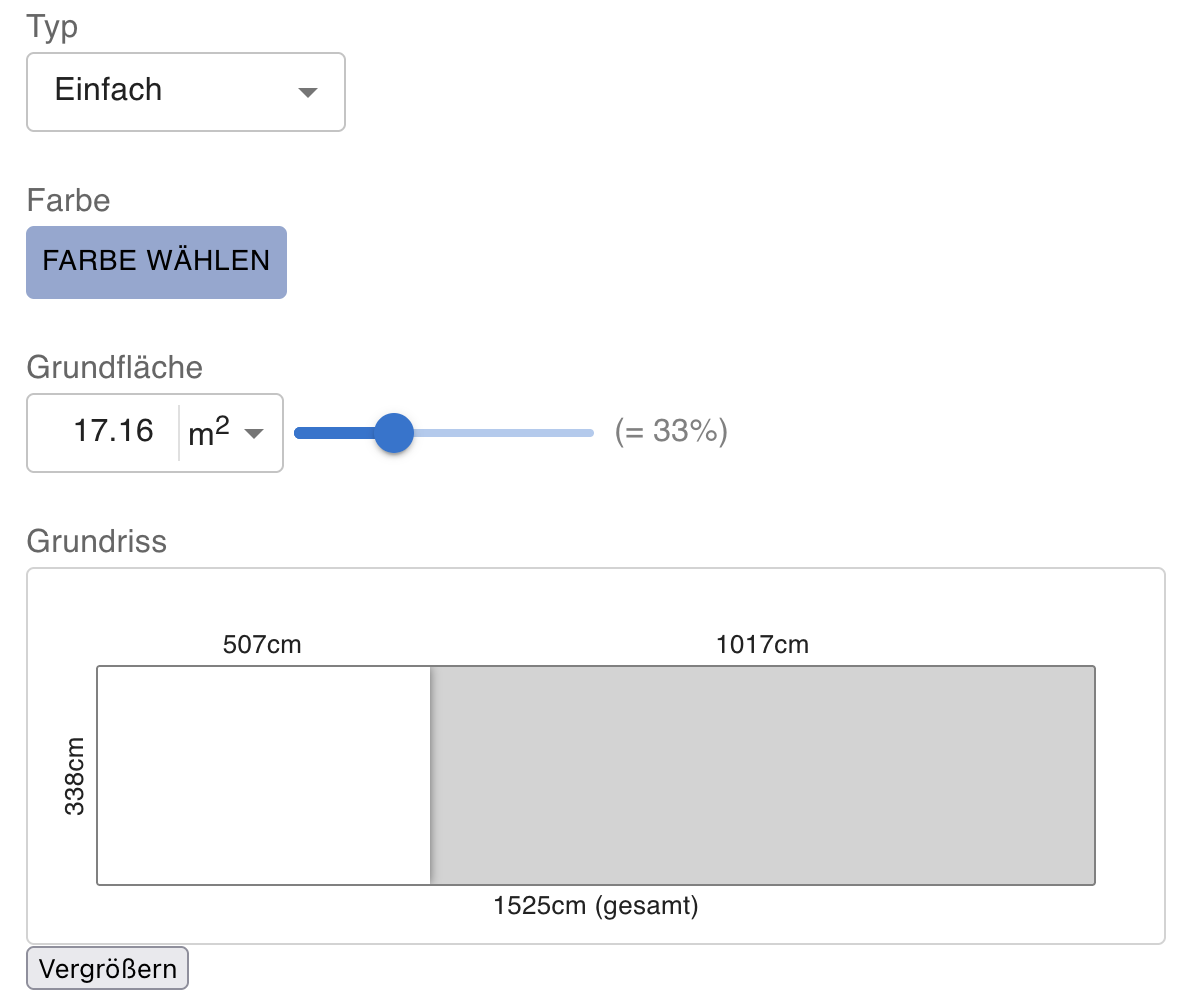
Task: Click the 1525cm (gesamt) total label
Action: coord(596,906)
